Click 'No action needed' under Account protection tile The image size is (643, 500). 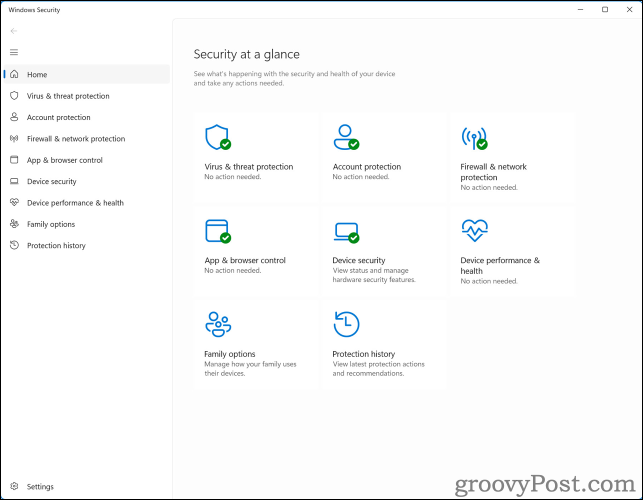coord(360,177)
